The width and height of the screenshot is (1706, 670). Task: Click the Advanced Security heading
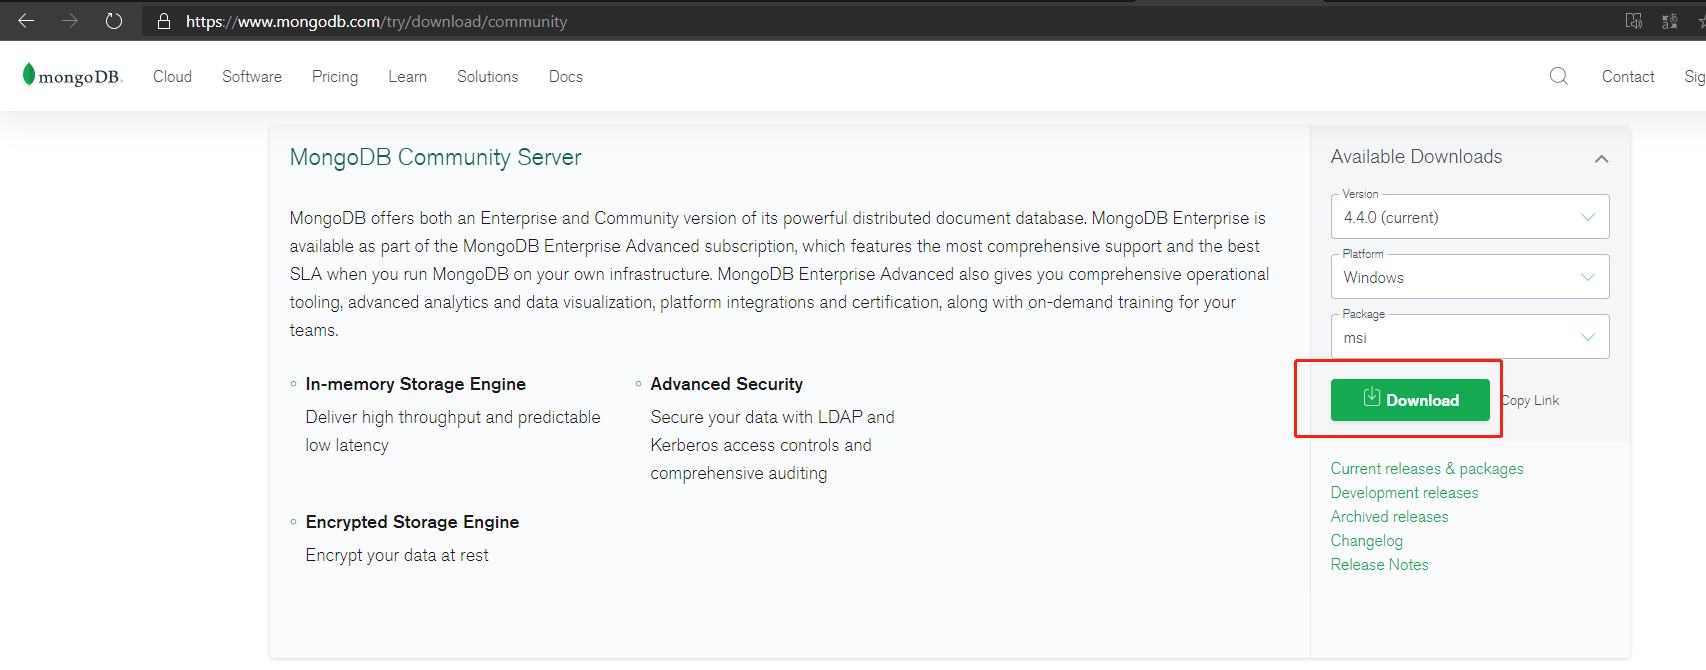coord(726,384)
